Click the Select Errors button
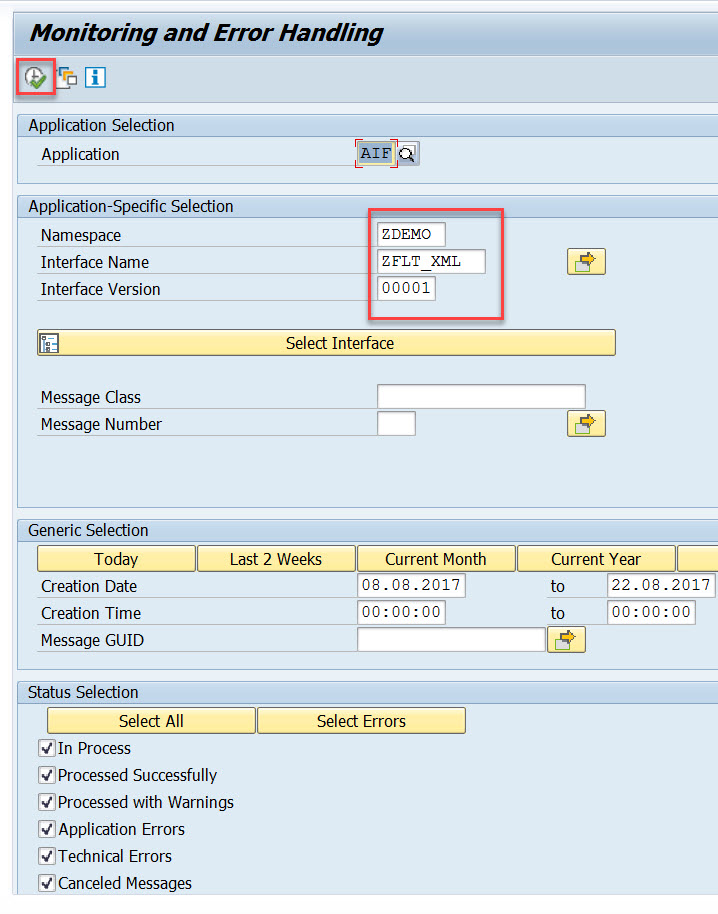This screenshot has width=718, height=914. 361,721
